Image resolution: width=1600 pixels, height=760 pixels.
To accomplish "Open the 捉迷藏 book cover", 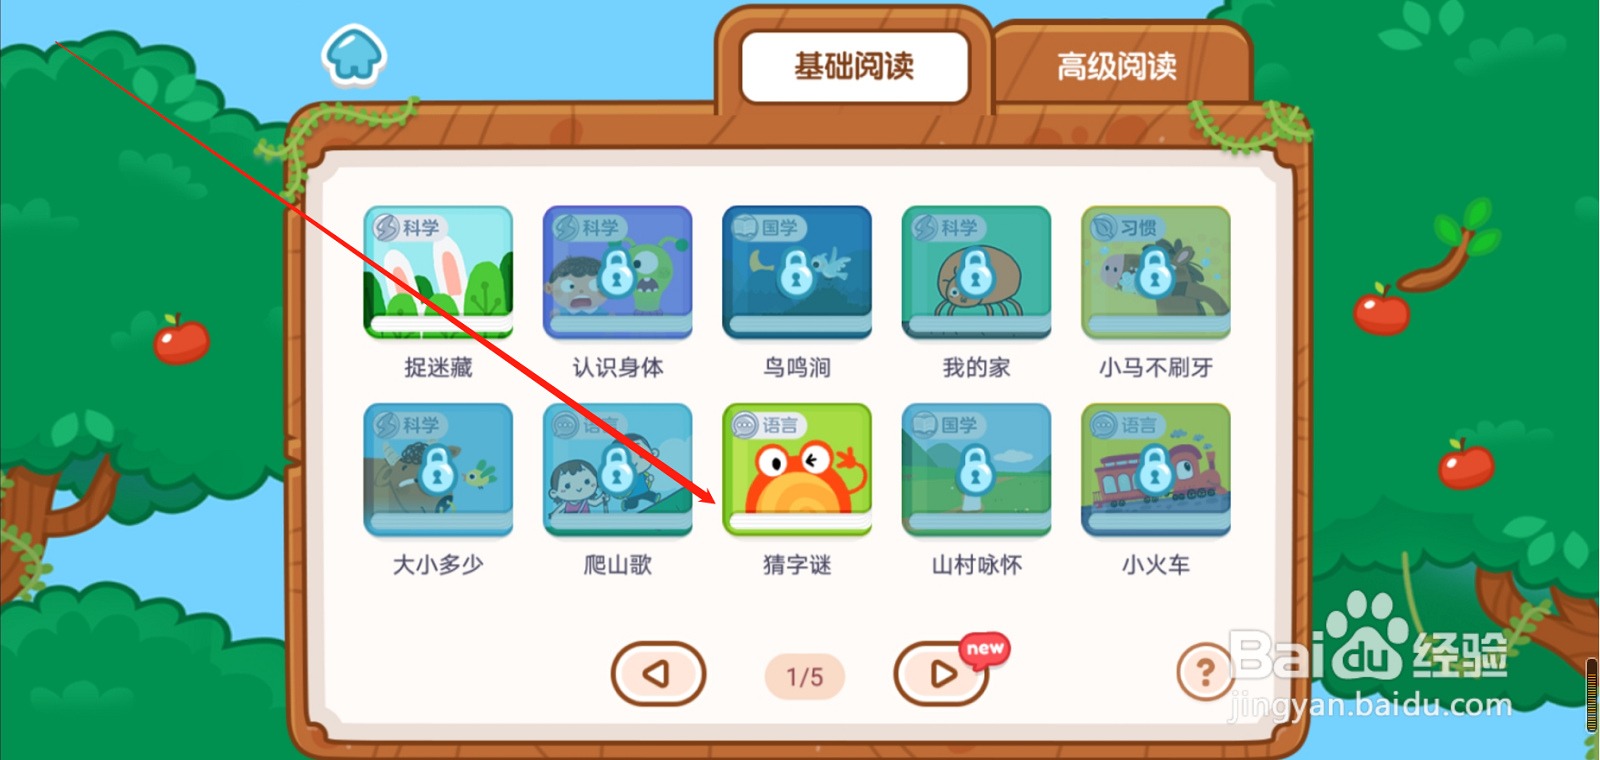I will point(438,272).
